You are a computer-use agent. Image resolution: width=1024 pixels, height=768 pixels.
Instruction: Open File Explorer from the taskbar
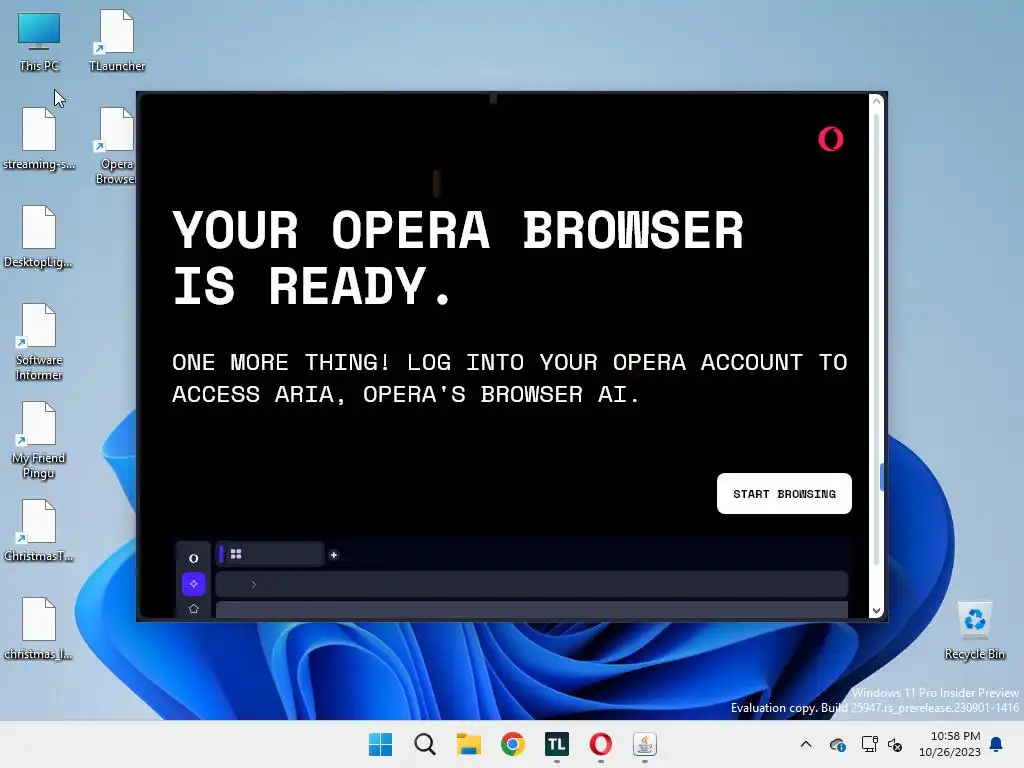coord(468,744)
